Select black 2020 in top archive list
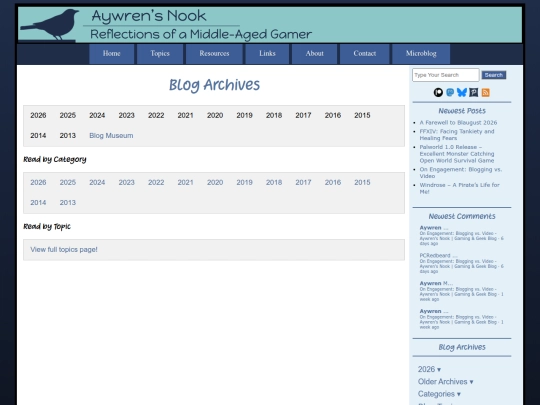The width and height of the screenshot is (540, 405). 215,115
